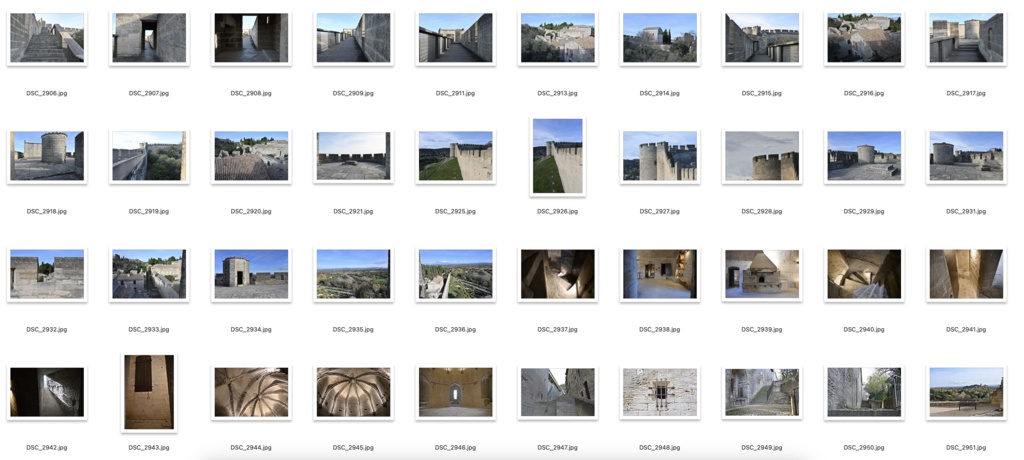Select the DSC_2945.jpg dome ceiling thumbnail
The height and width of the screenshot is (460, 1024).
click(x=353, y=392)
